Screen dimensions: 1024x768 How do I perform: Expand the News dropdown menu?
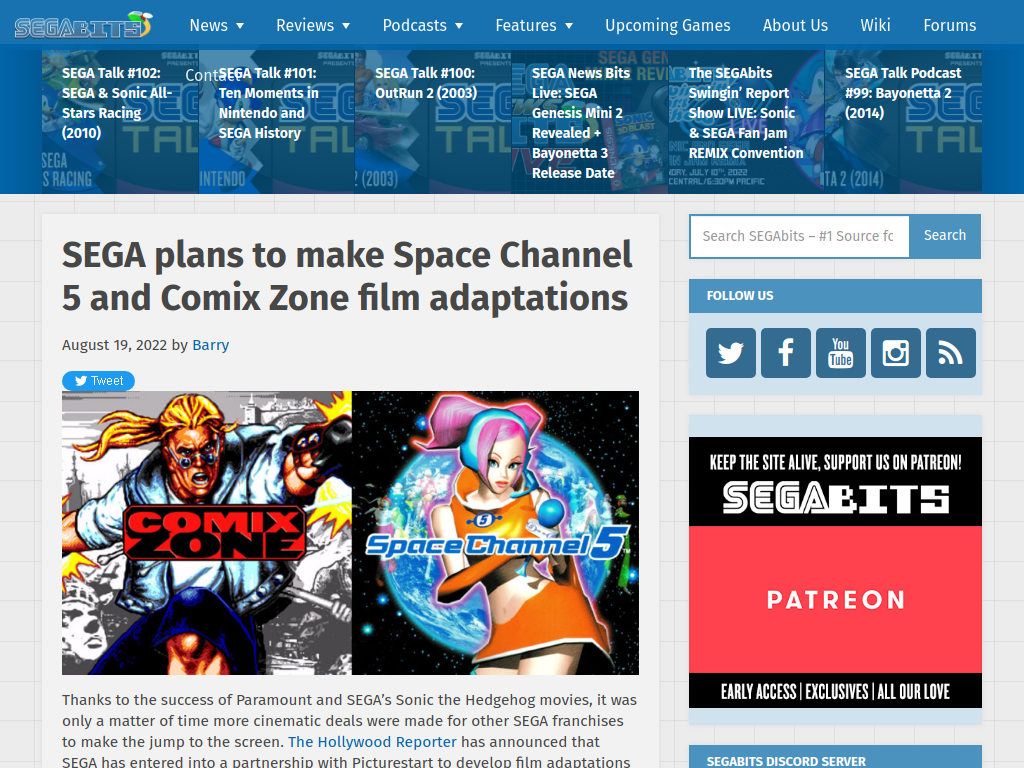[217, 25]
